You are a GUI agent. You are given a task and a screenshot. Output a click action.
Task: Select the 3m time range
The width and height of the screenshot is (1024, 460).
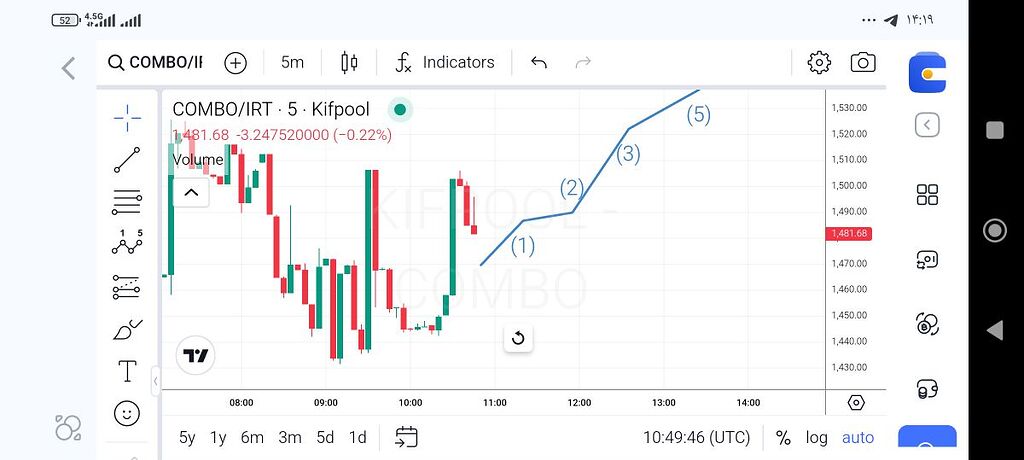(x=290, y=437)
